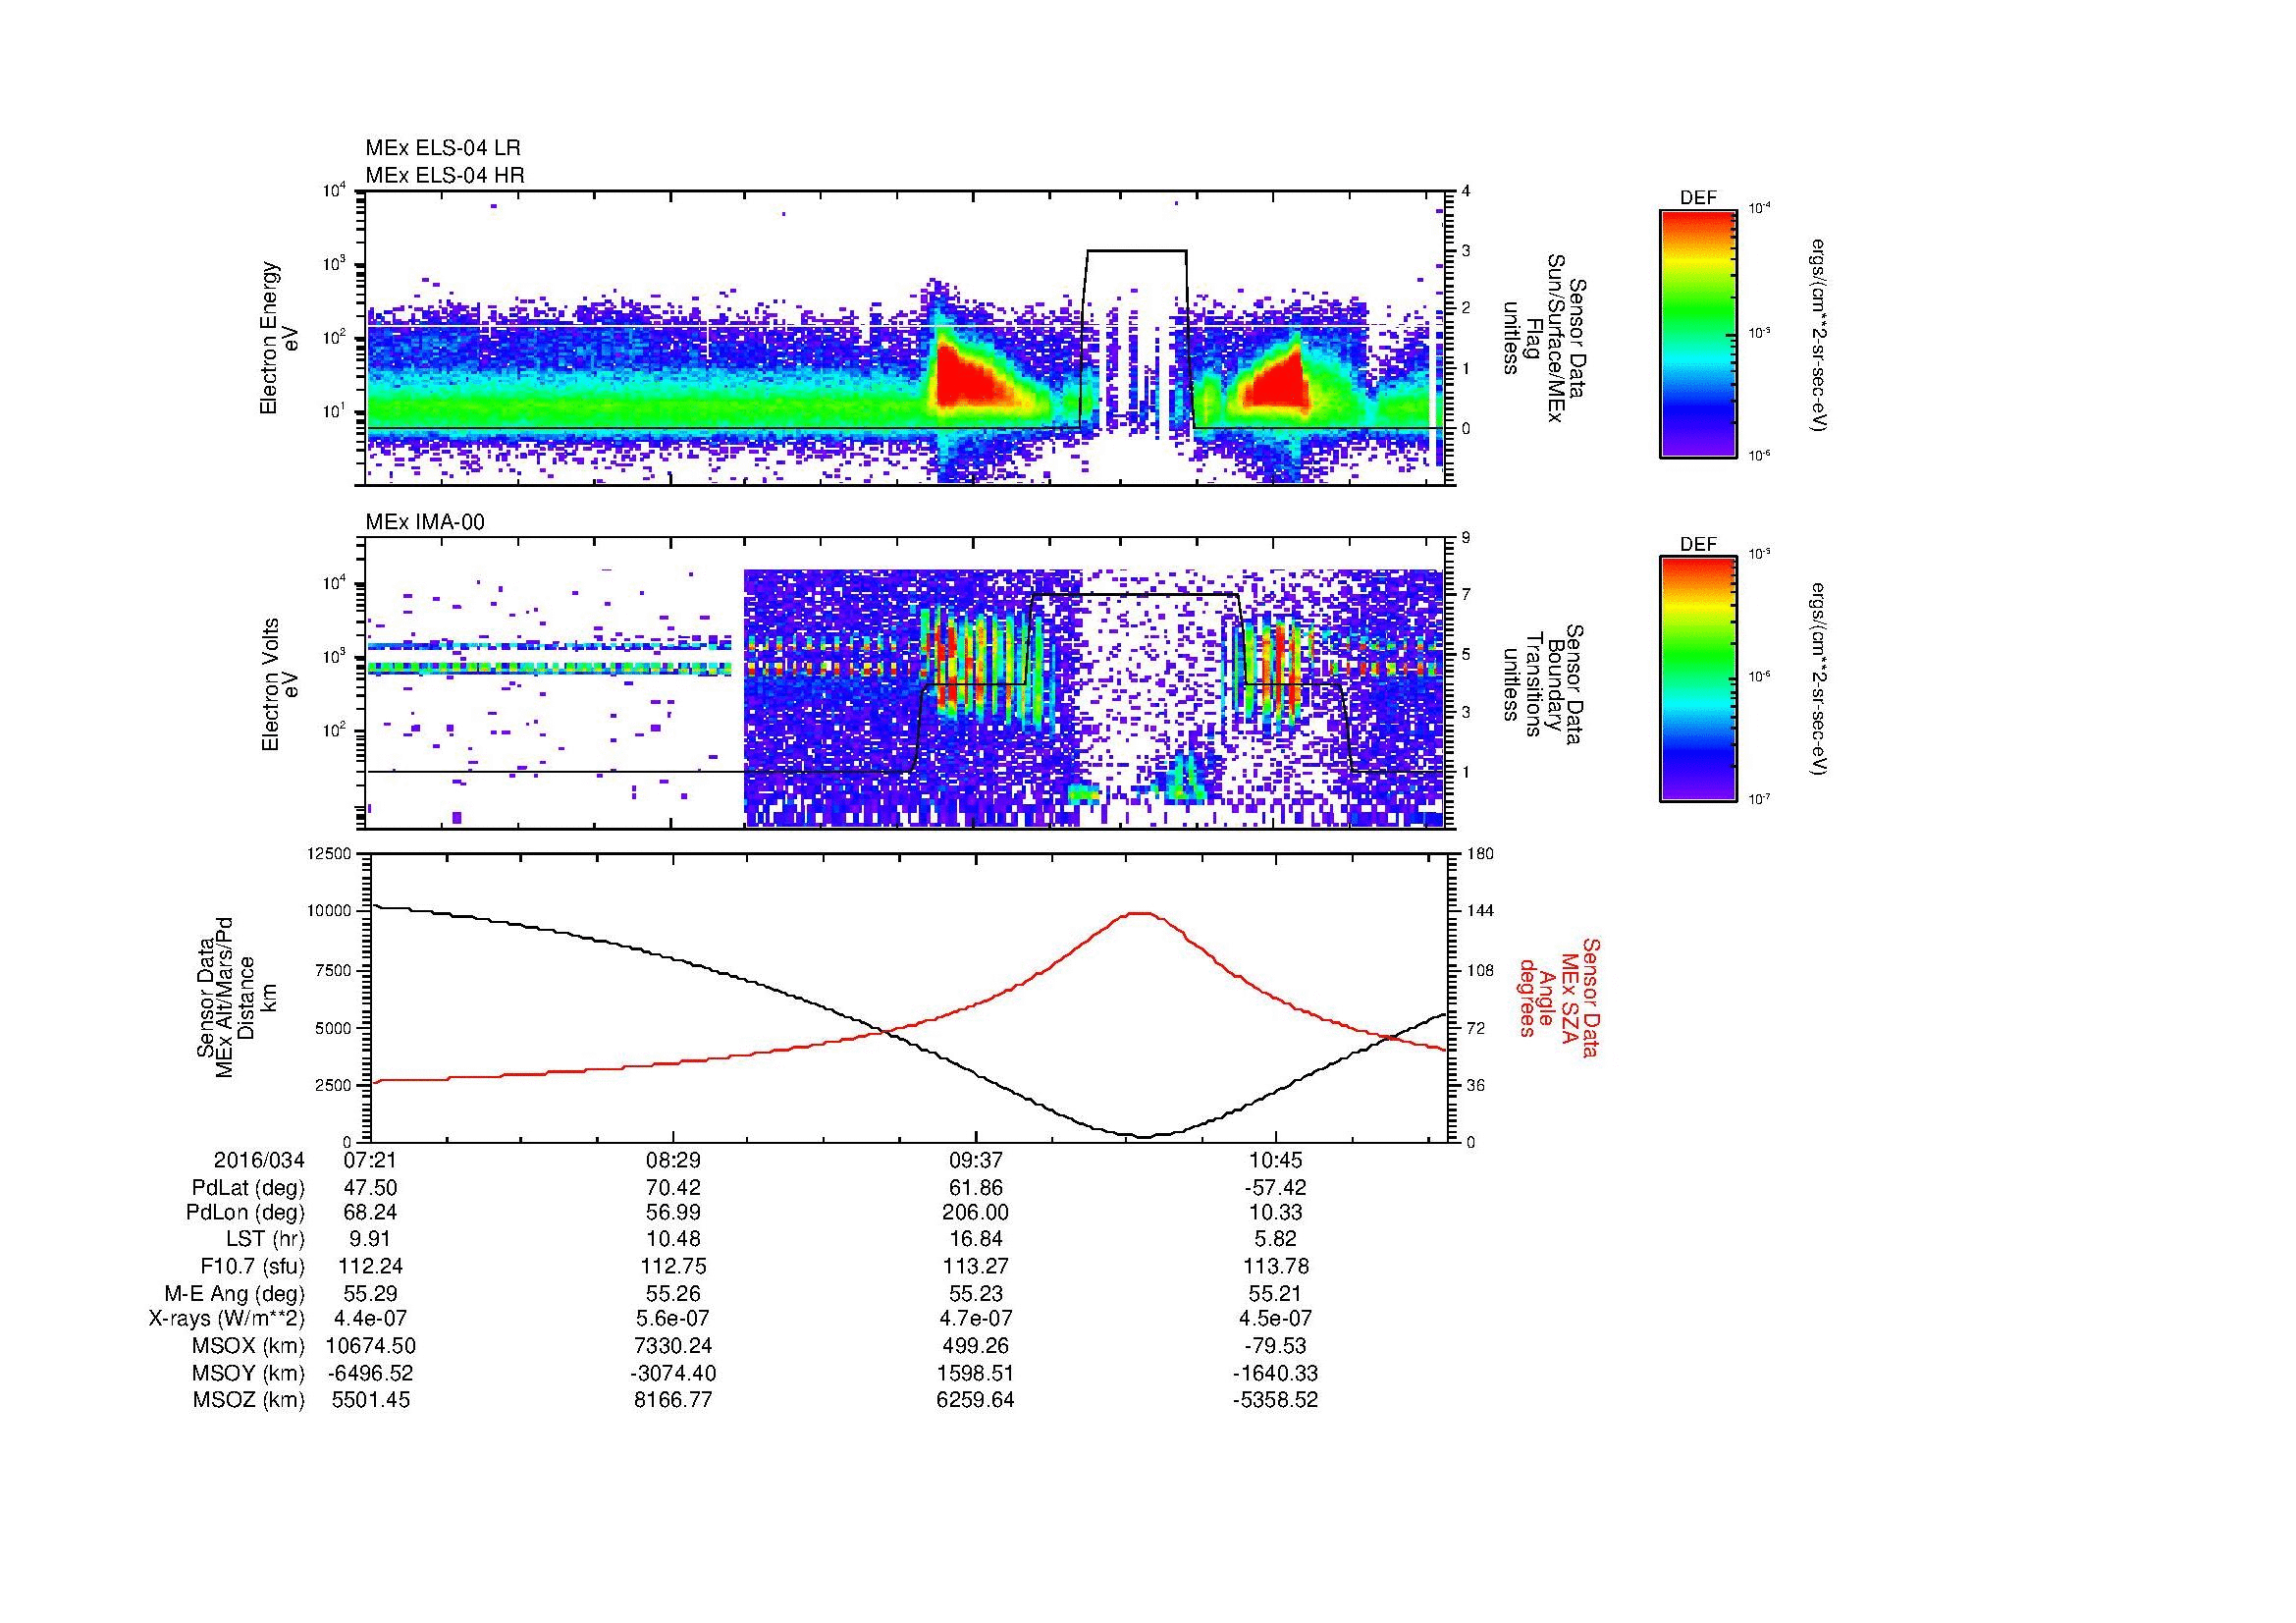Viewport: 2296px width, 1623px height.
Task: Click the X-rays value '5.6e-07'
Action: (673, 1319)
